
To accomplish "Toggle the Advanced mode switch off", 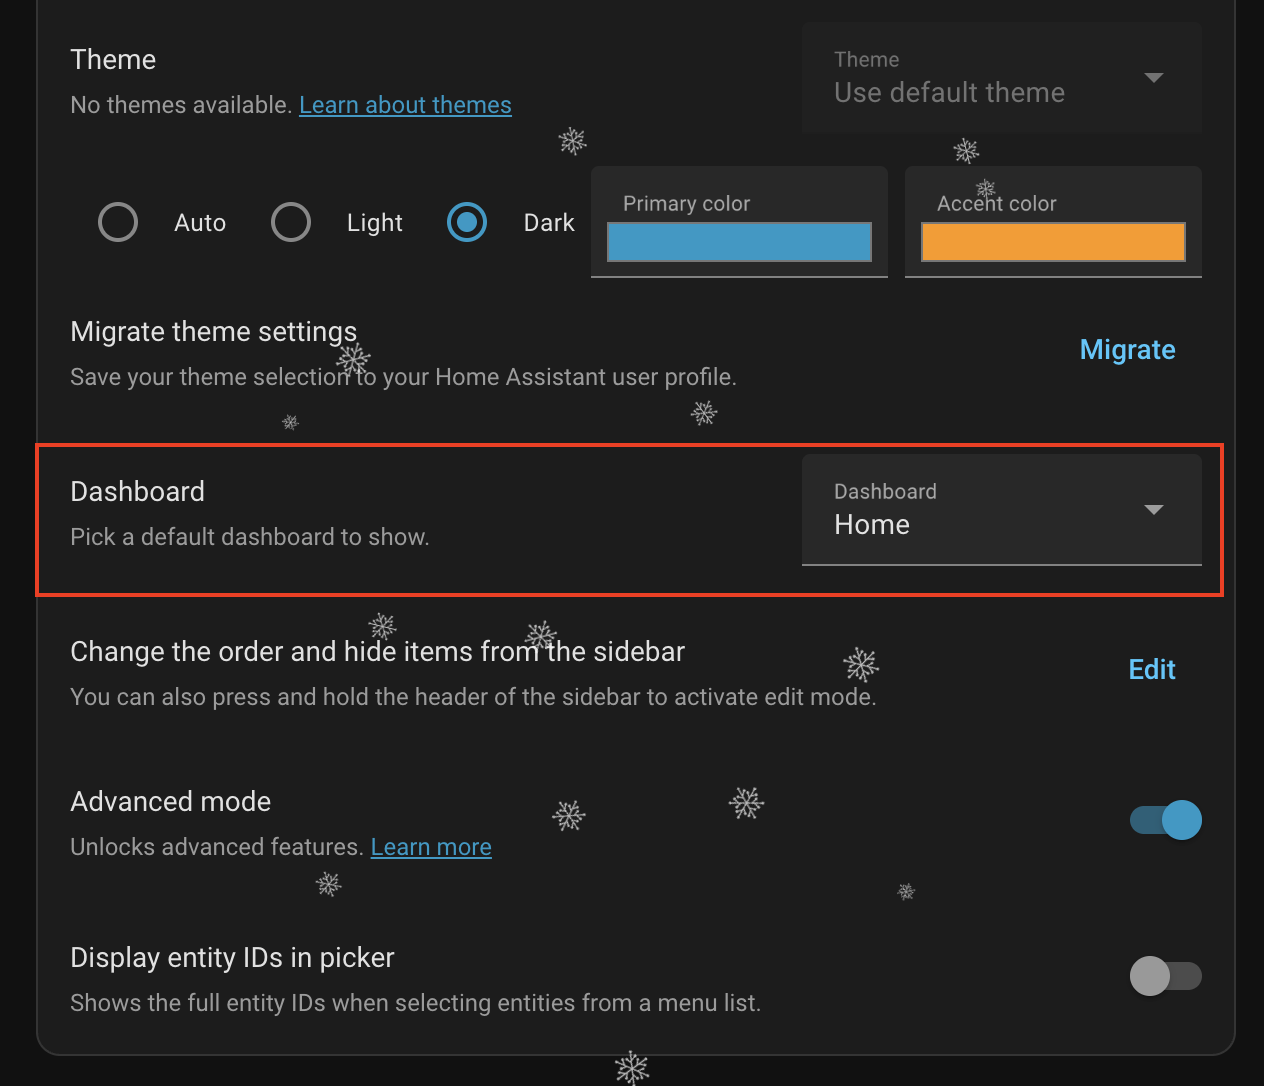I will coord(1166,820).
